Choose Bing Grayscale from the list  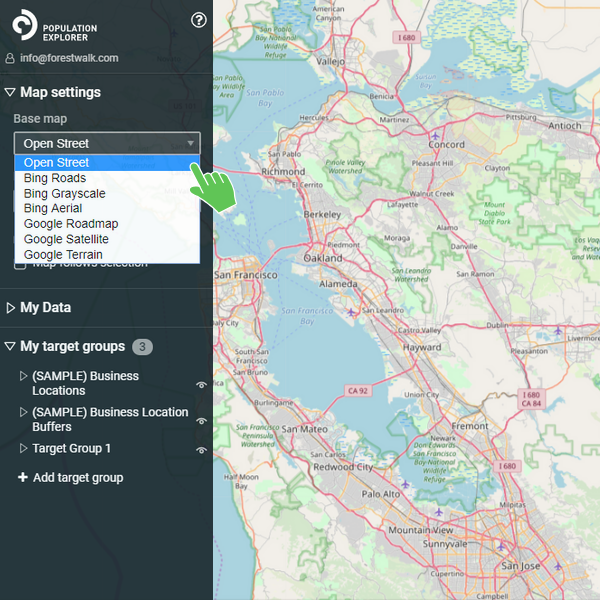click(107, 193)
